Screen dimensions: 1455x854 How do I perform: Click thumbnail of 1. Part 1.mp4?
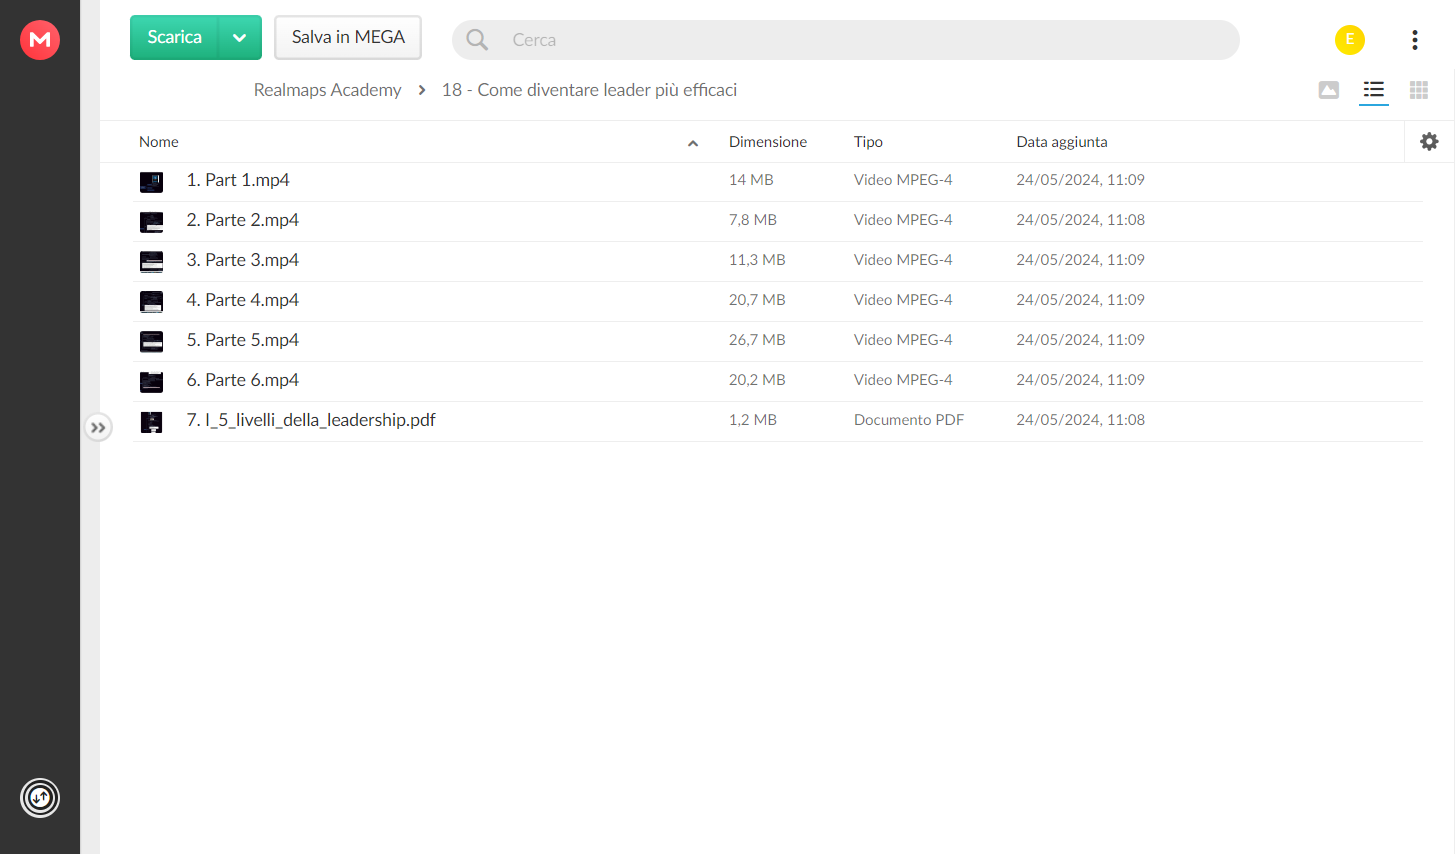click(x=151, y=182)
